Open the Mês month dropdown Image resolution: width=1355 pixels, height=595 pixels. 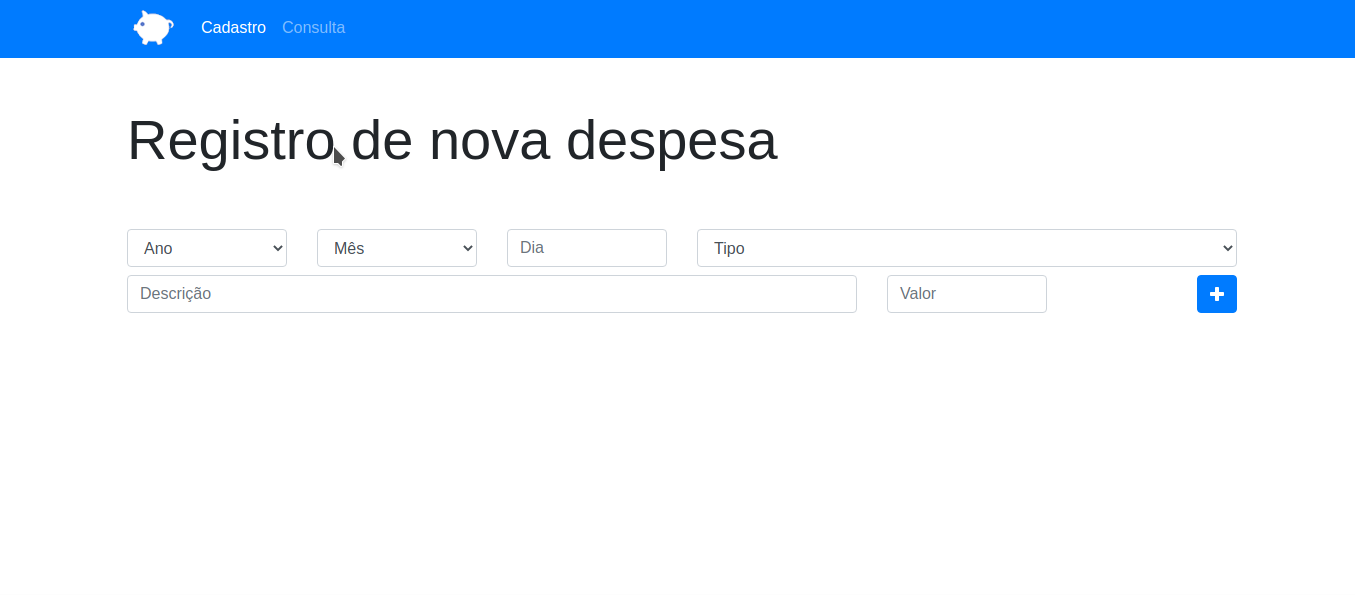(x=396, y=247)
